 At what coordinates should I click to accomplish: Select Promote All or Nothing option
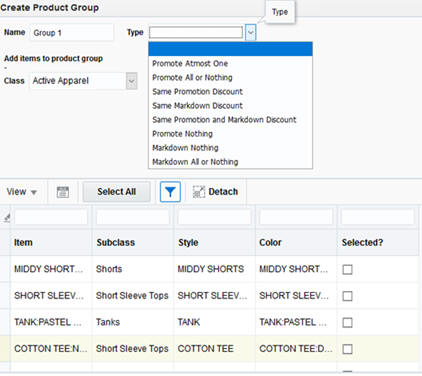pyautogui.click(x=230, y=77)
